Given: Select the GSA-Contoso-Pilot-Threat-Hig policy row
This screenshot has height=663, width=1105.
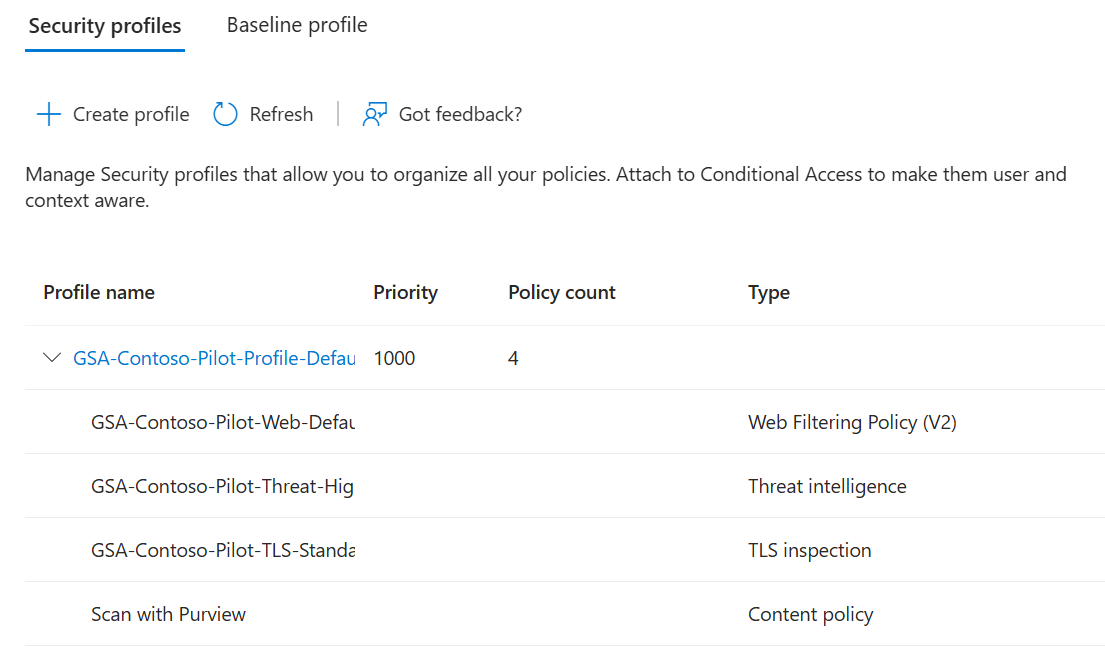Looking at the screenshot, I should pos(564,485).
